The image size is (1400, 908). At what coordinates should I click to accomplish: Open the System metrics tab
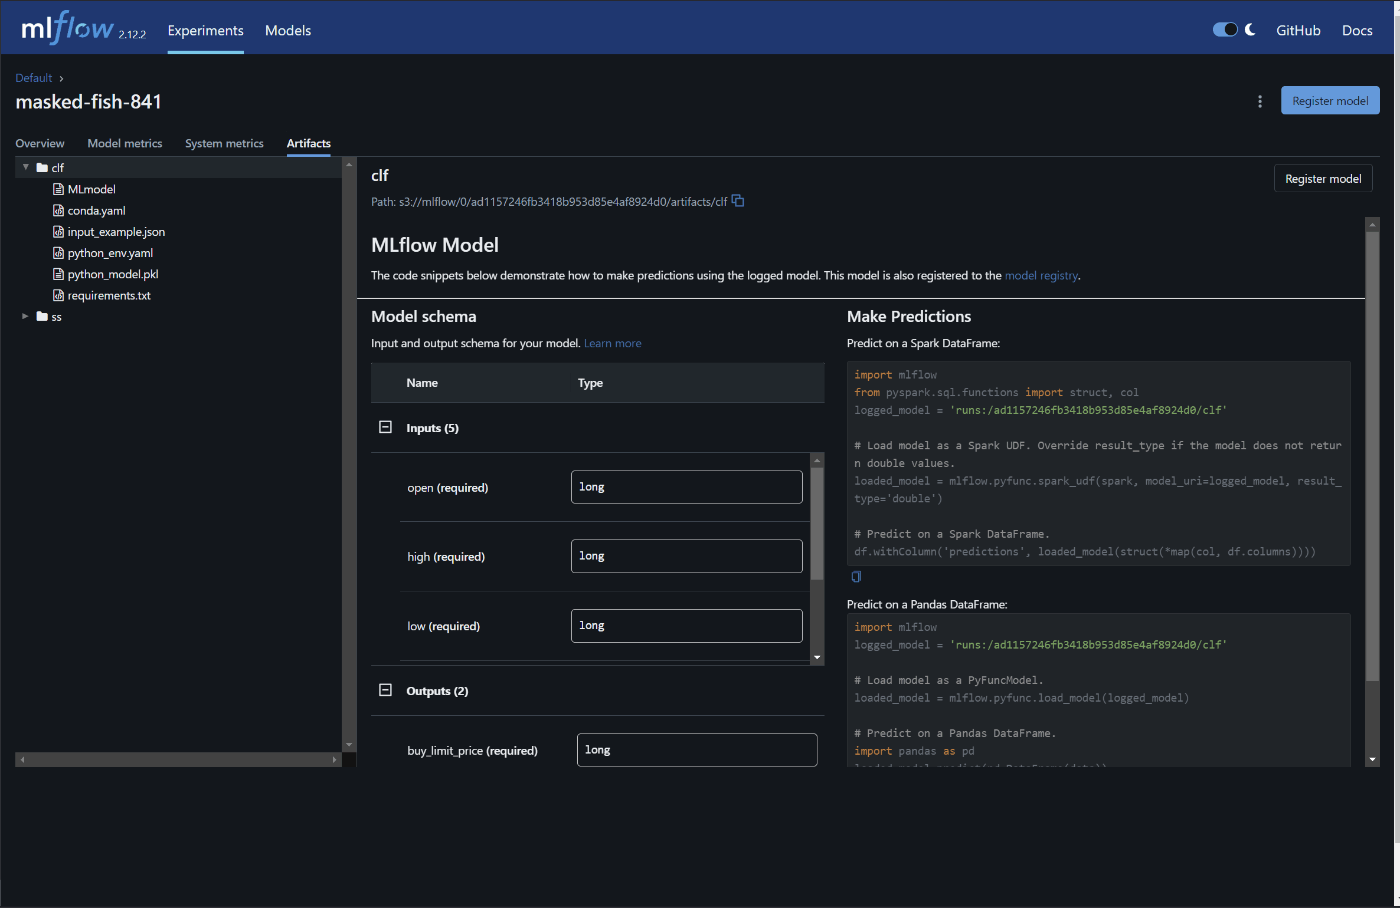click(x=224, y=143)
